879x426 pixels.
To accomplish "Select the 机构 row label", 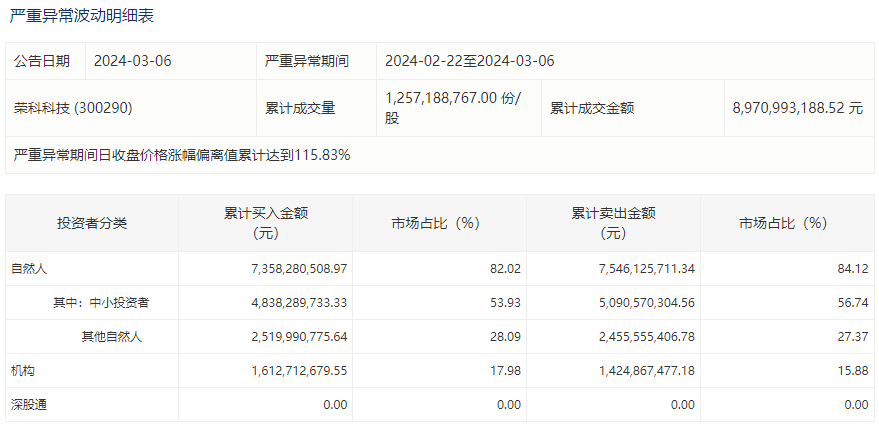I will [x=23, y=371].
